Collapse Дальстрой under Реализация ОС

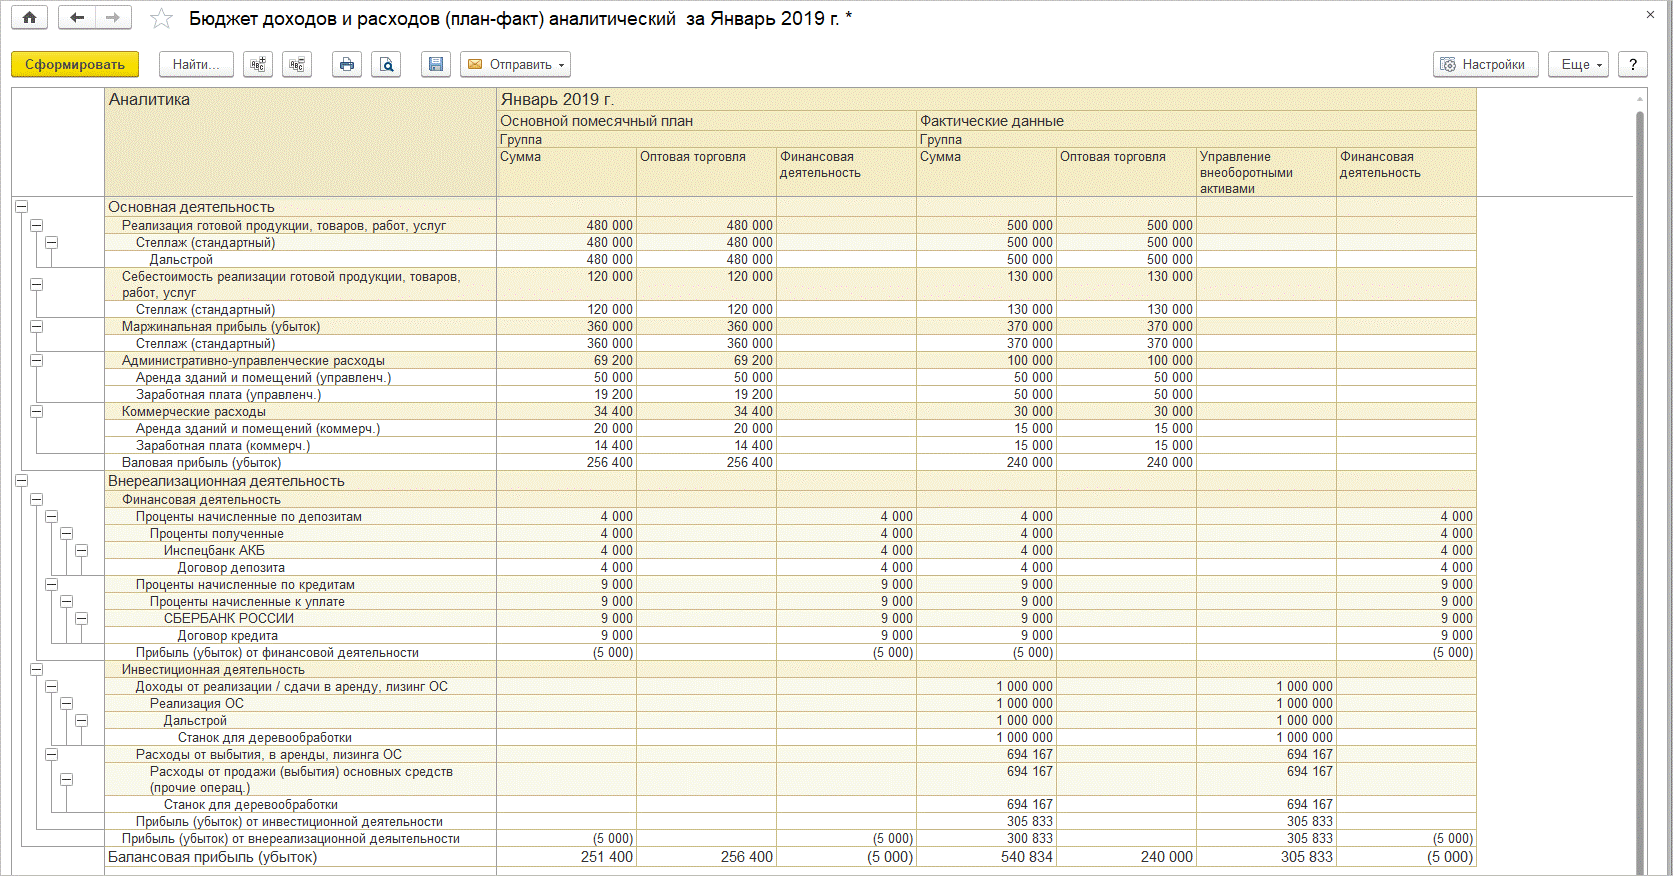[81, 720]
